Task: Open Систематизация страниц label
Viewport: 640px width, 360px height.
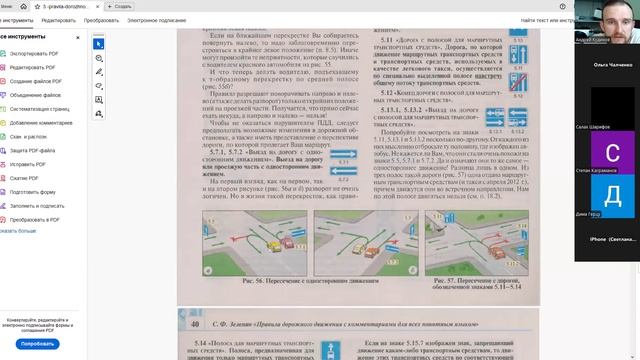Action: [x=40, y=109]
